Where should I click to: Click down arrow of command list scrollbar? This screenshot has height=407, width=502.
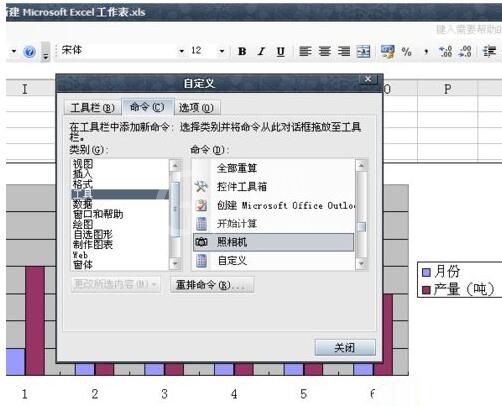tap(361, 264)
